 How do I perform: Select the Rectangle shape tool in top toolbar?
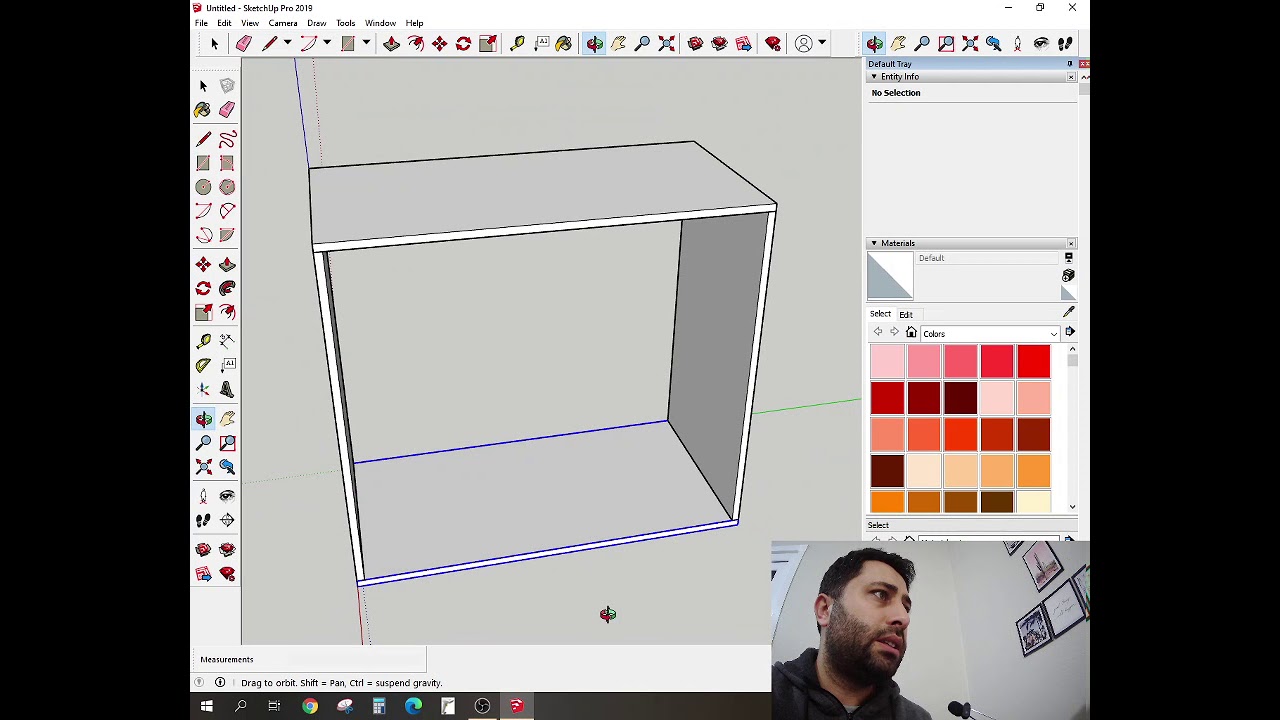point(348,43)
